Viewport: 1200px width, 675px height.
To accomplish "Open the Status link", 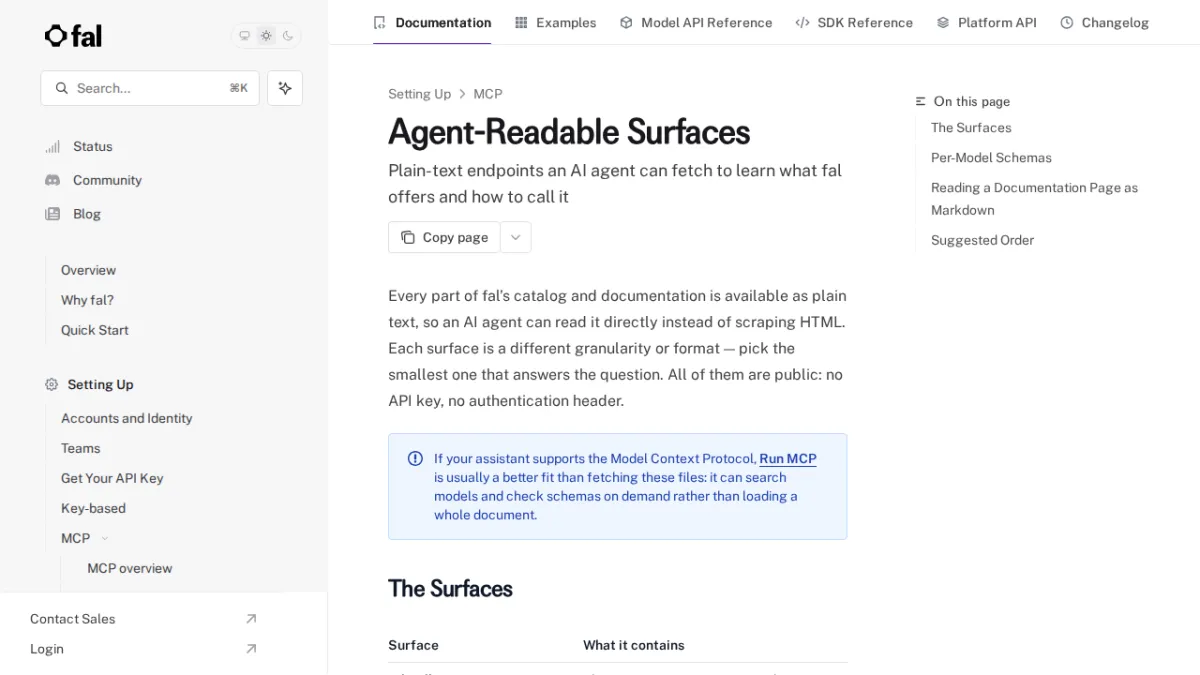I will pos(93,147).
